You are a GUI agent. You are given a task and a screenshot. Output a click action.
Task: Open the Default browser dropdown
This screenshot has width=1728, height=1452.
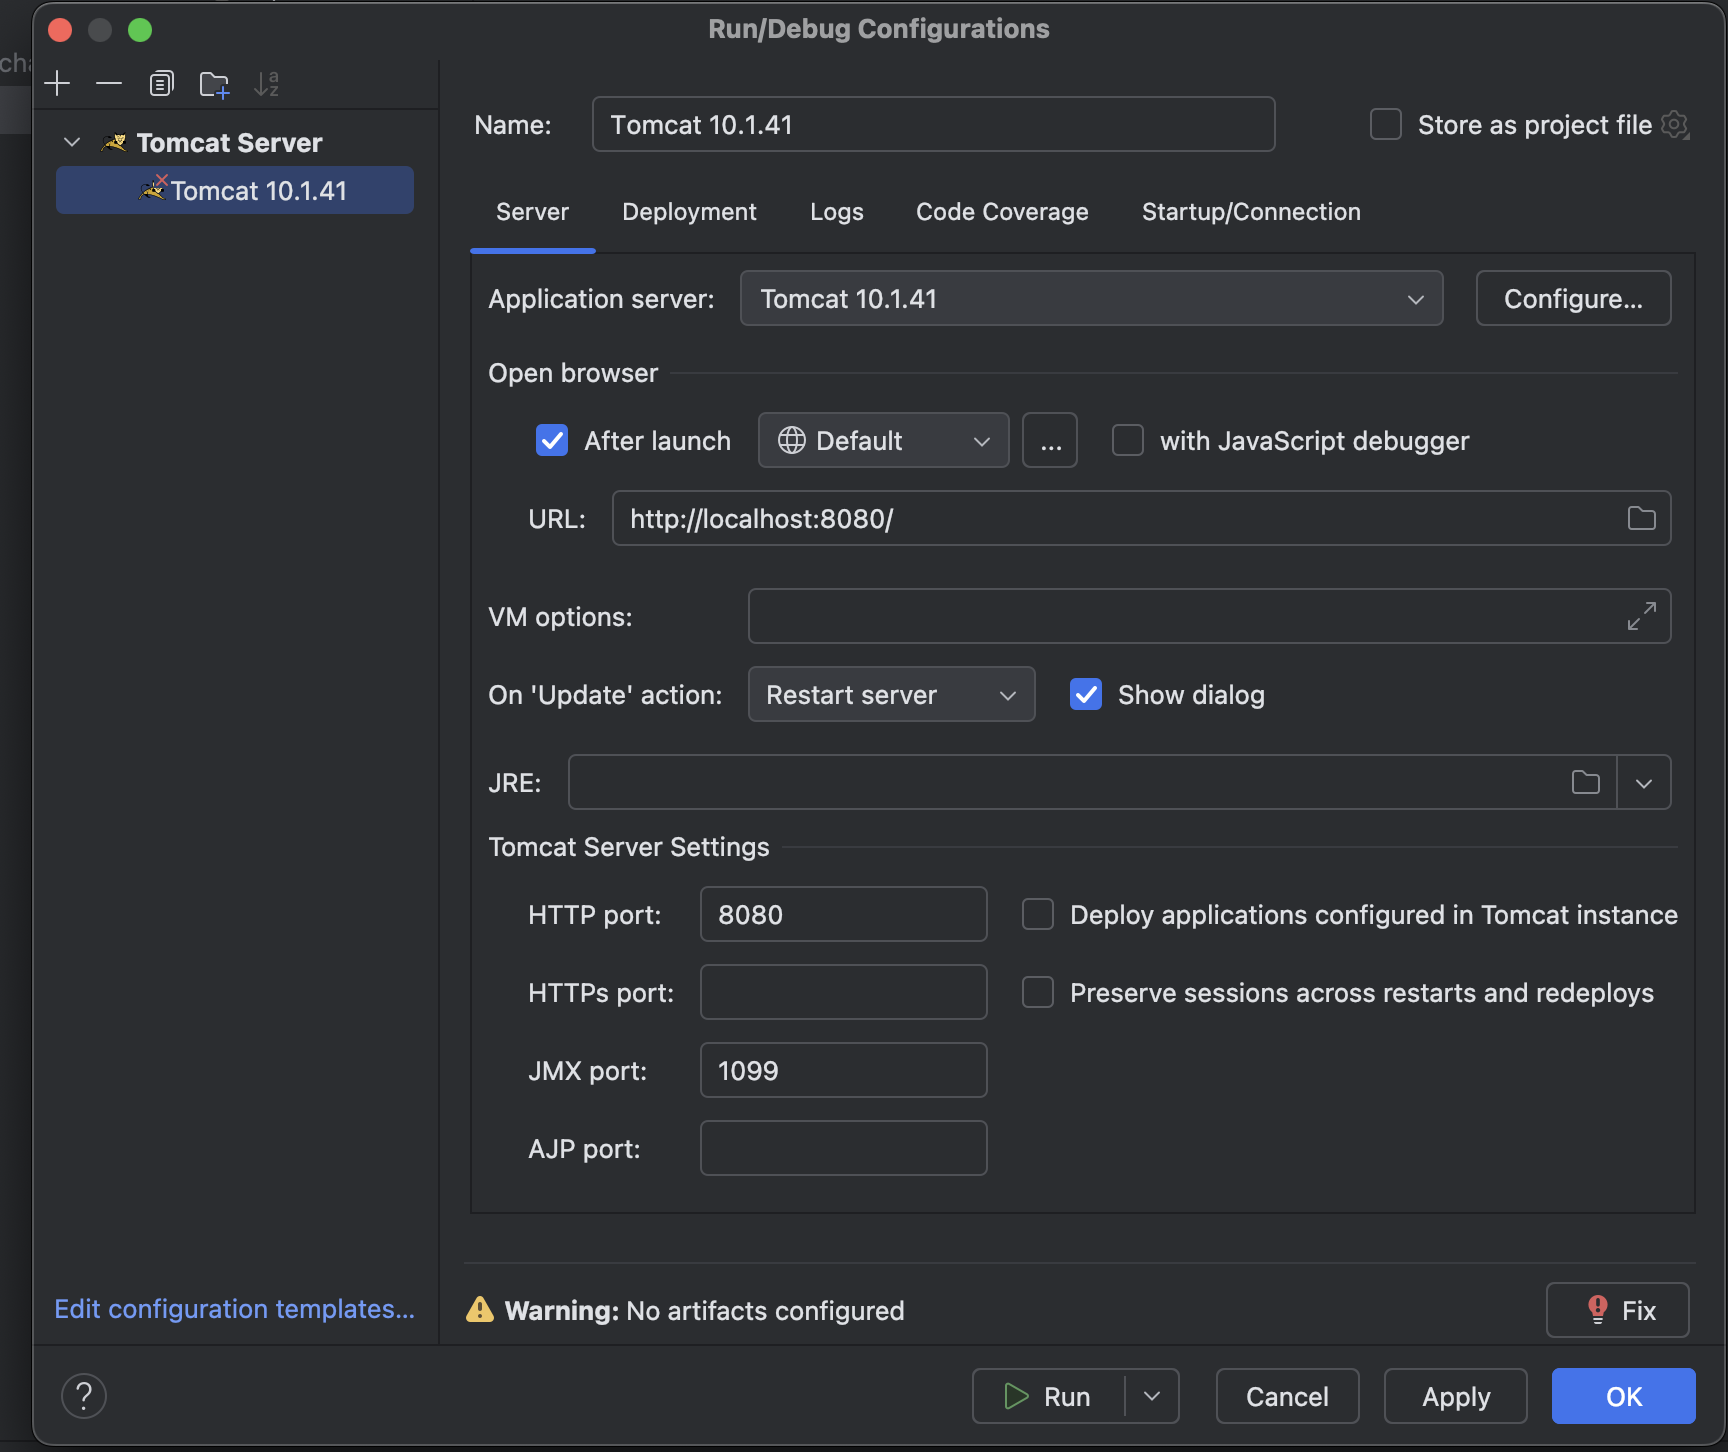pos(883,440)
